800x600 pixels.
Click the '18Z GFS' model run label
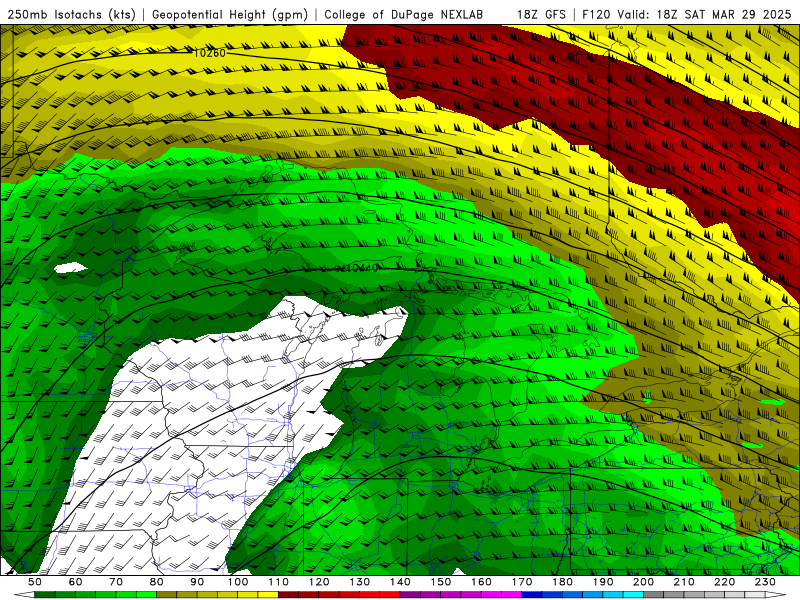541,15
